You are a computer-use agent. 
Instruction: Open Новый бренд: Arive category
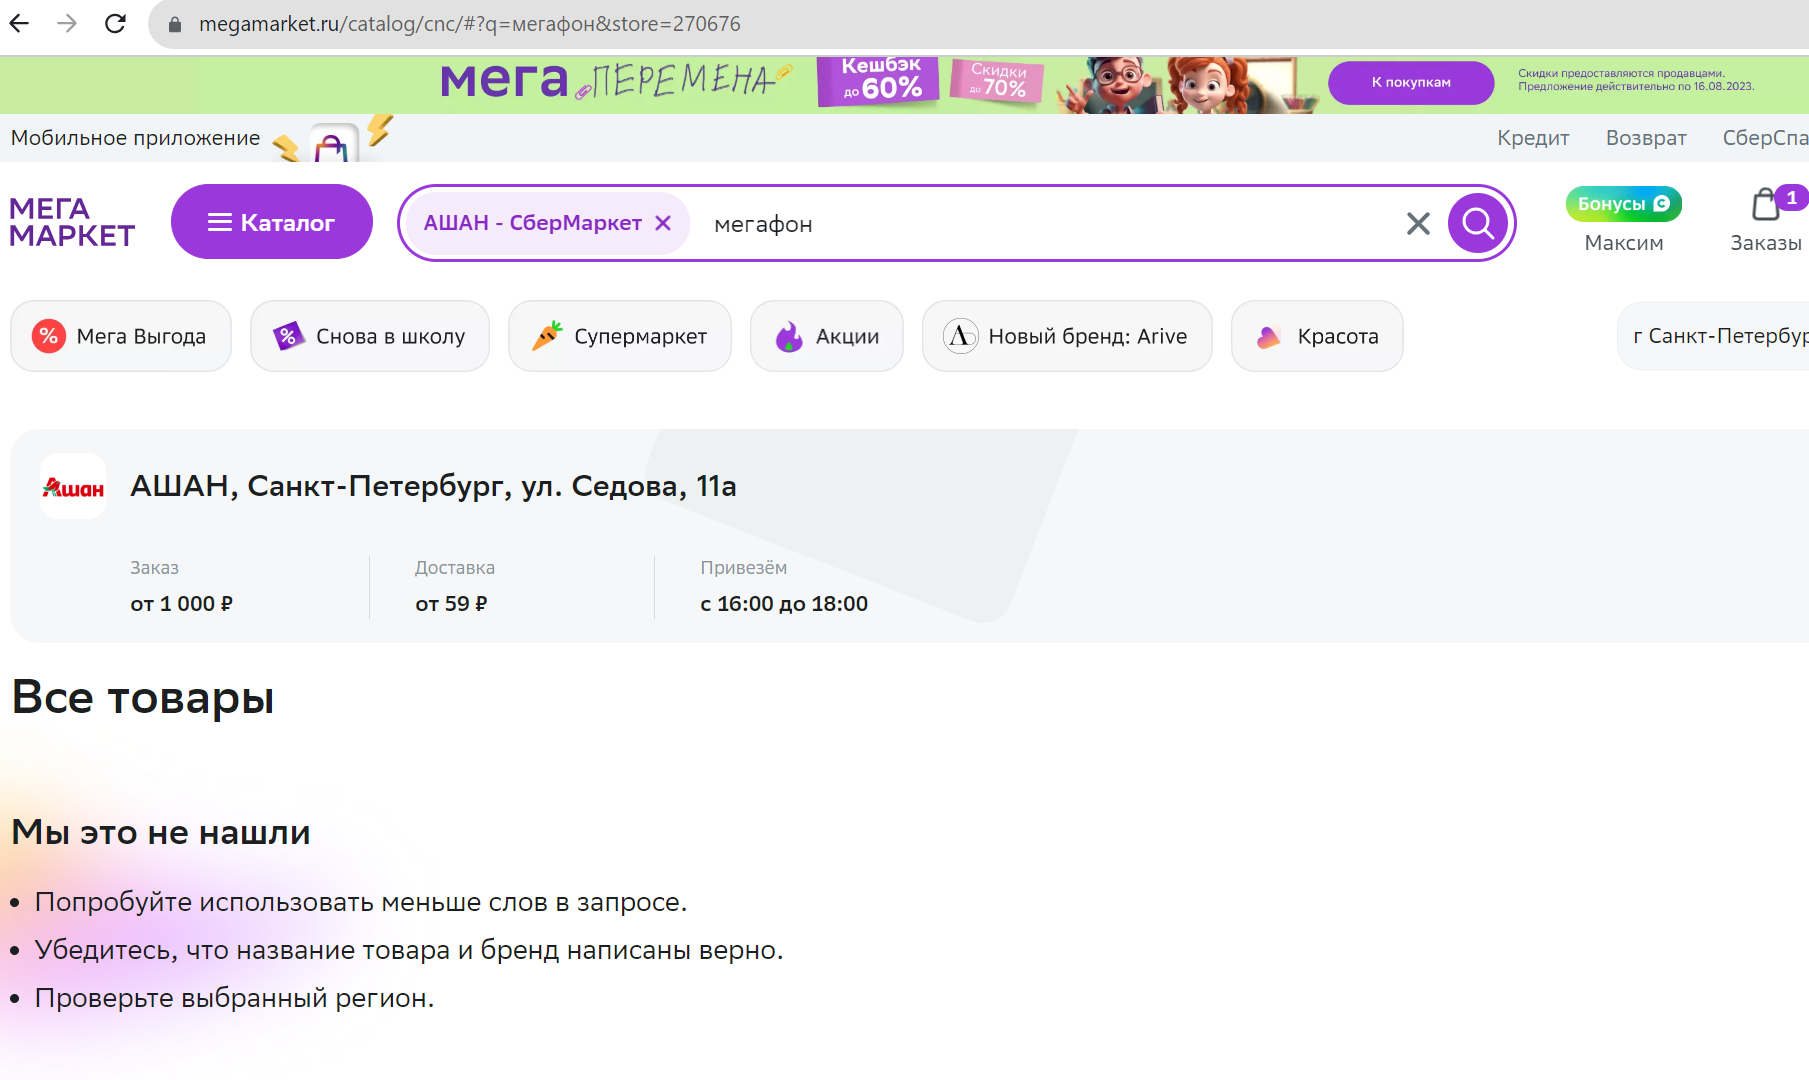tap(1067, 336)
